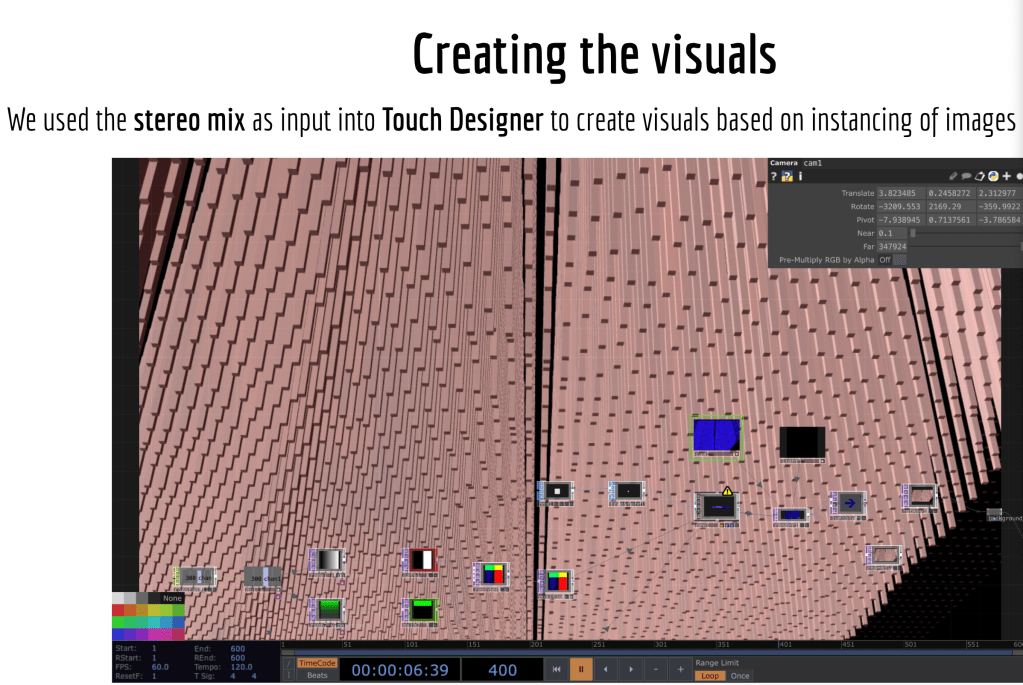Switch range limit to Once

click(x=740, y=676)
